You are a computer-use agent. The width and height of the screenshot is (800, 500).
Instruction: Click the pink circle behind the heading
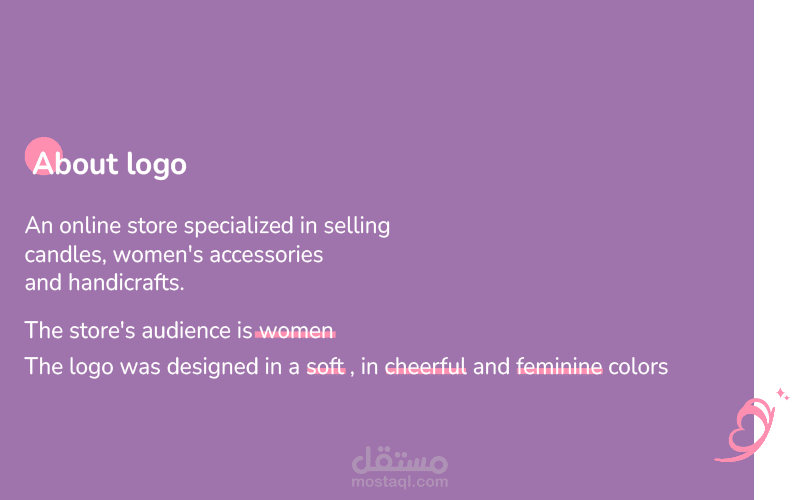[41, 153]
